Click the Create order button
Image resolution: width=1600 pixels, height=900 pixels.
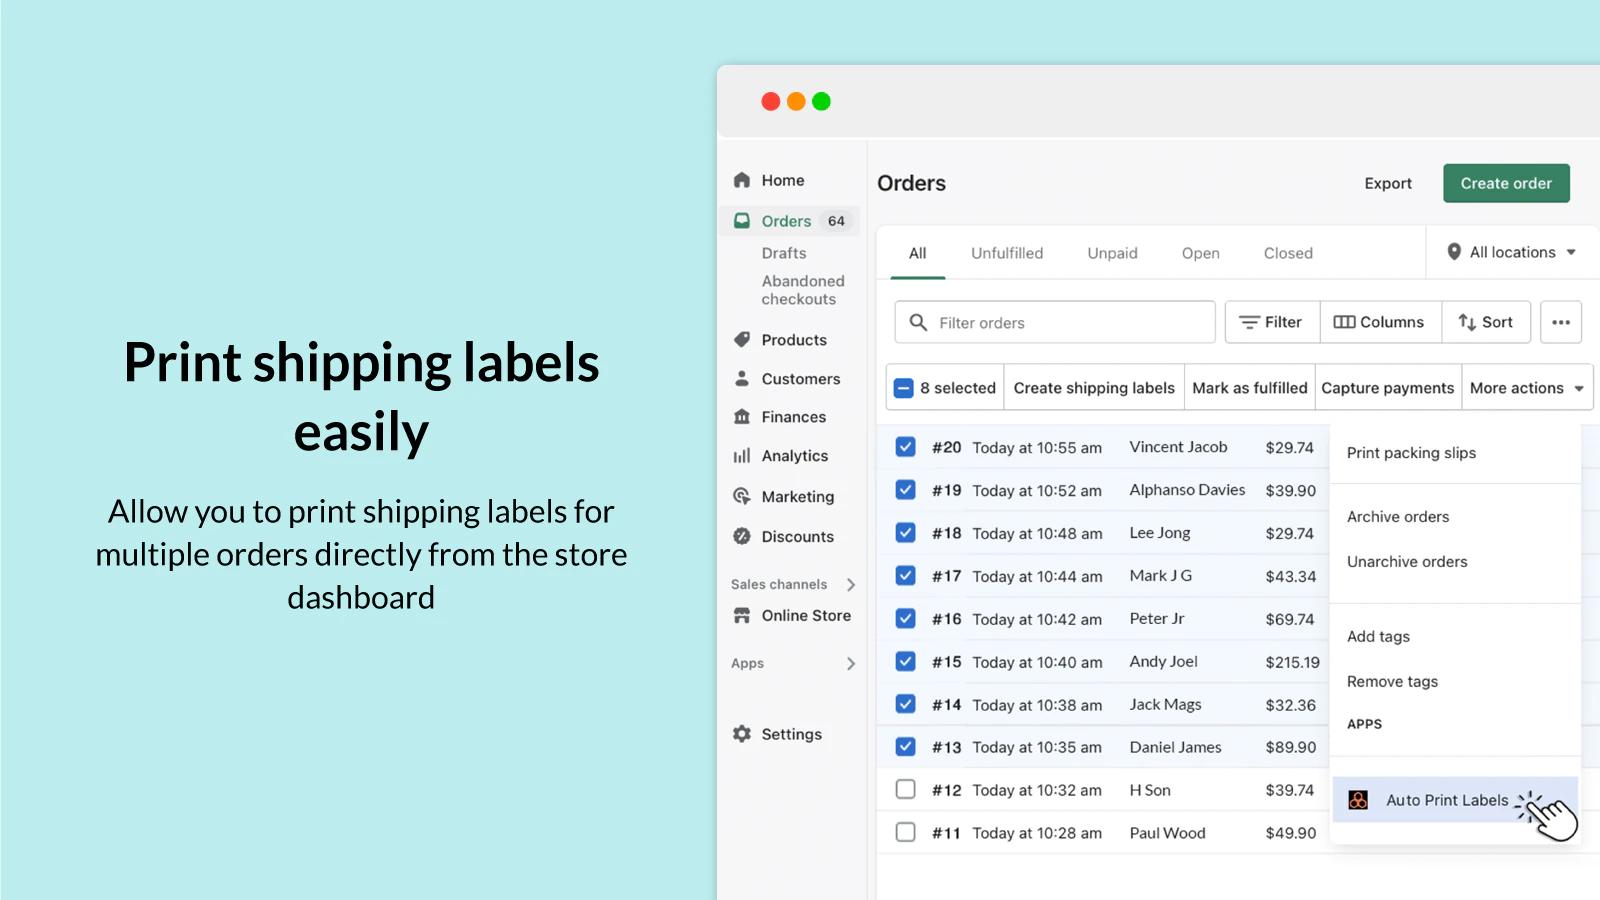coord(1506,183)
